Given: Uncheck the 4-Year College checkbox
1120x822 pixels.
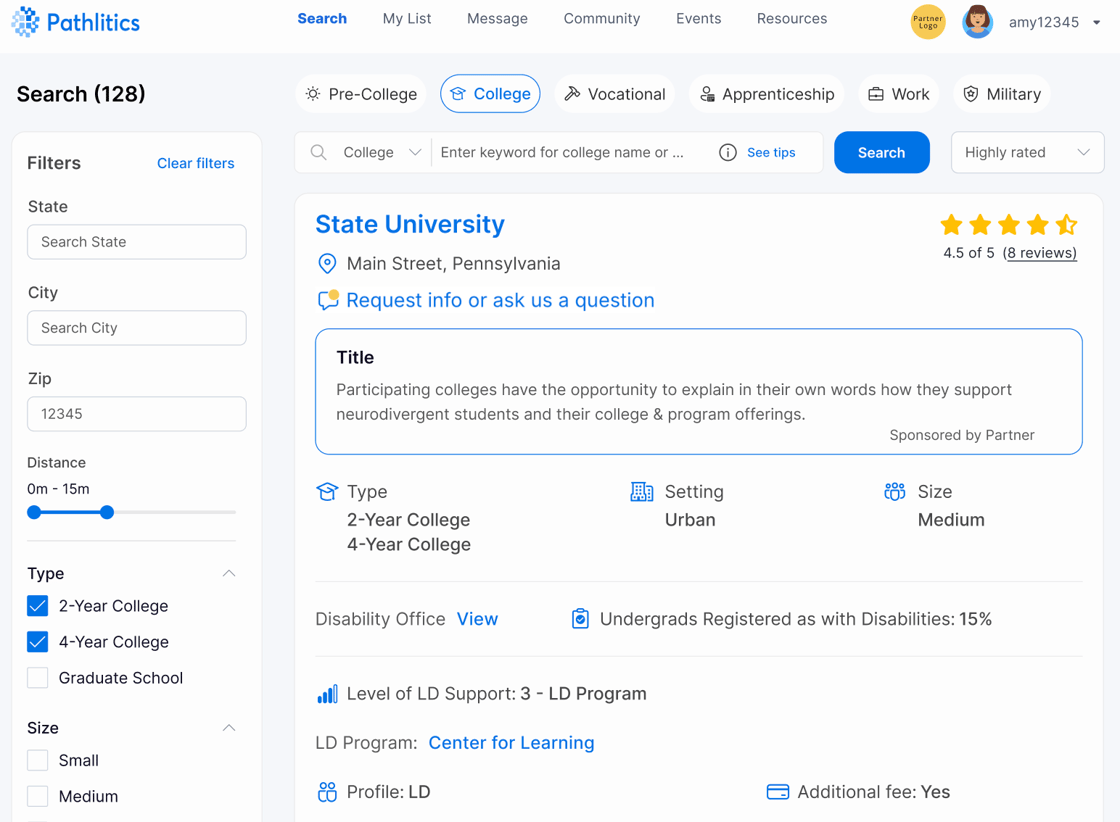Looking at the screenshot, I should click(38, 642).
